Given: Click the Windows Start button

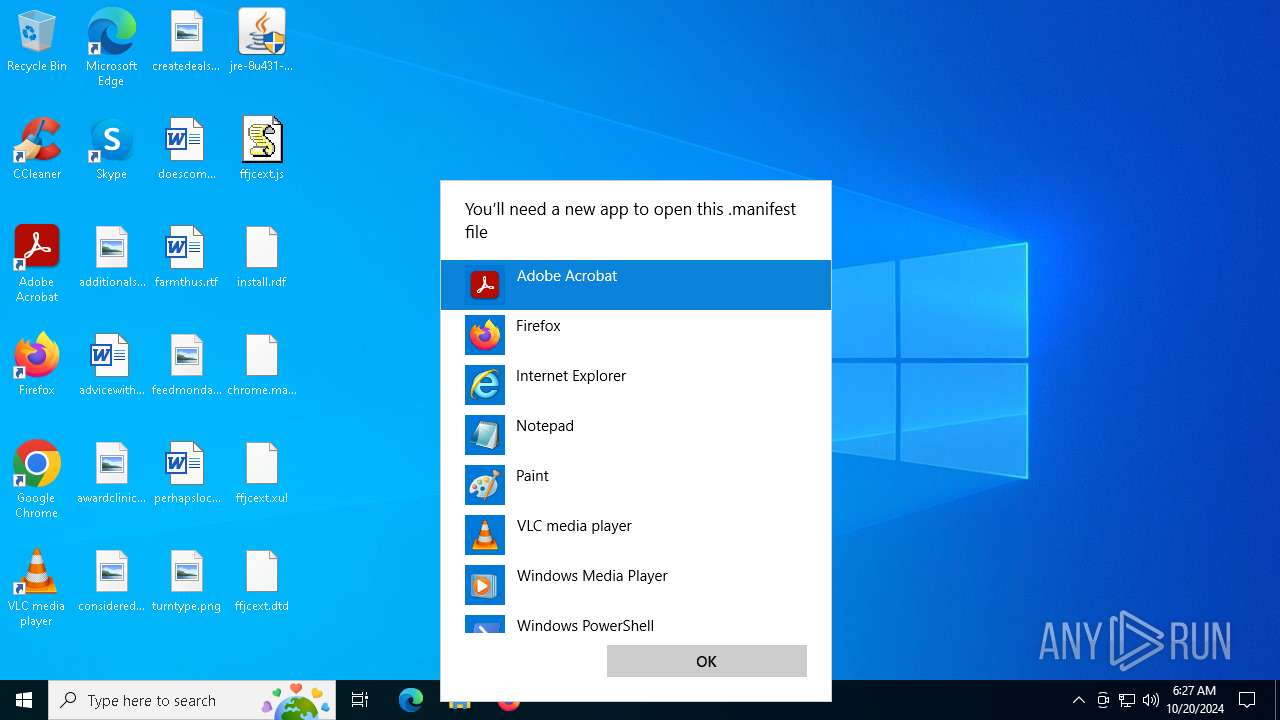Looking at the screenshot, I should click(24, 700).
